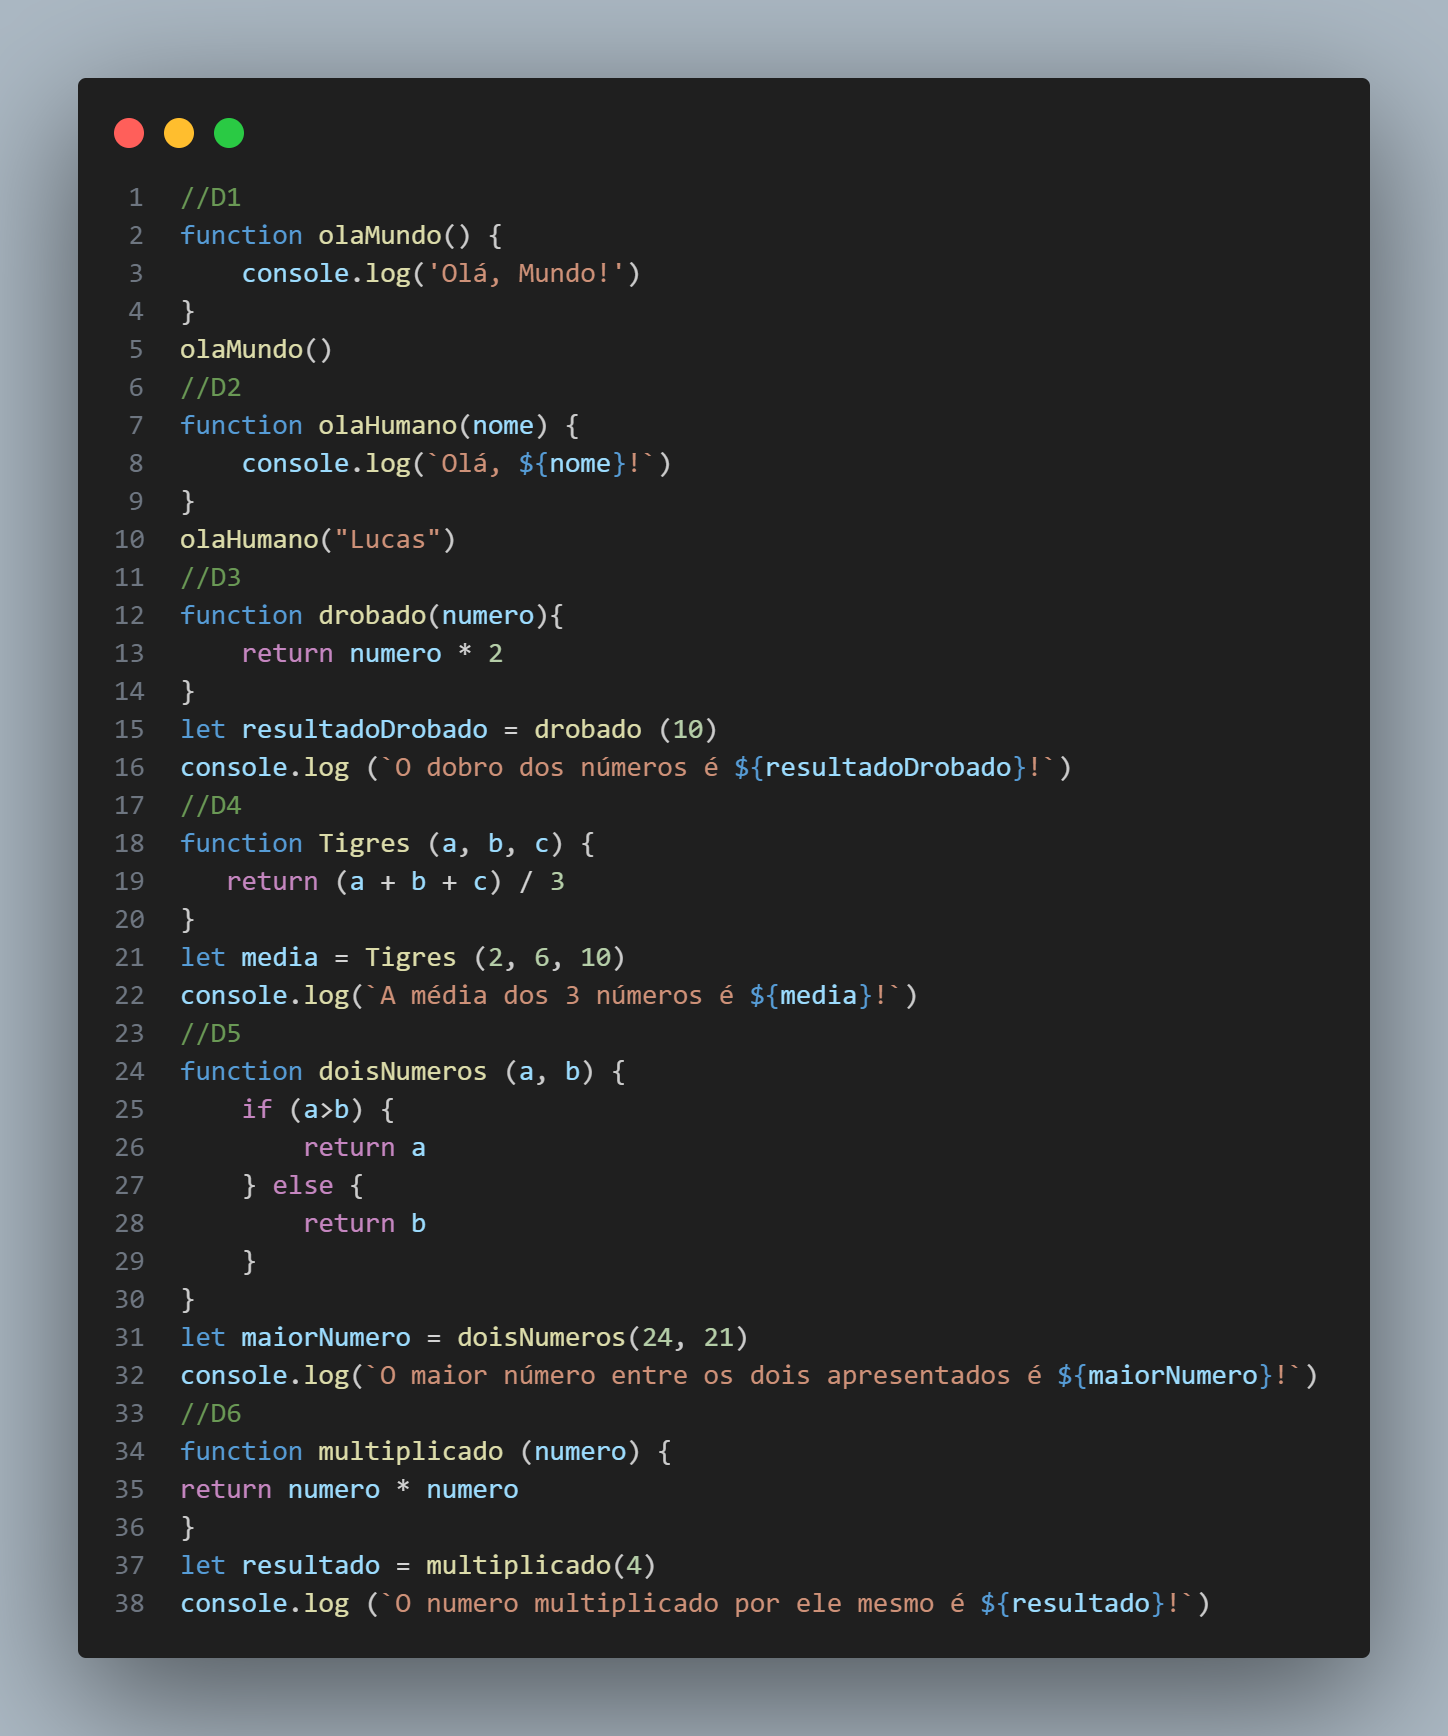Click 'media' variable on line 21
This screenshot has width=1448, height=1736.
tap(280, 957)
